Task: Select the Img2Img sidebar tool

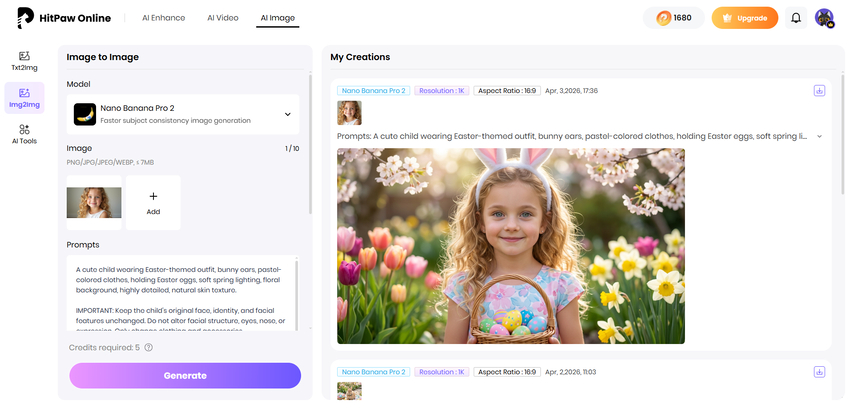Action: click(x=24, y=98)
